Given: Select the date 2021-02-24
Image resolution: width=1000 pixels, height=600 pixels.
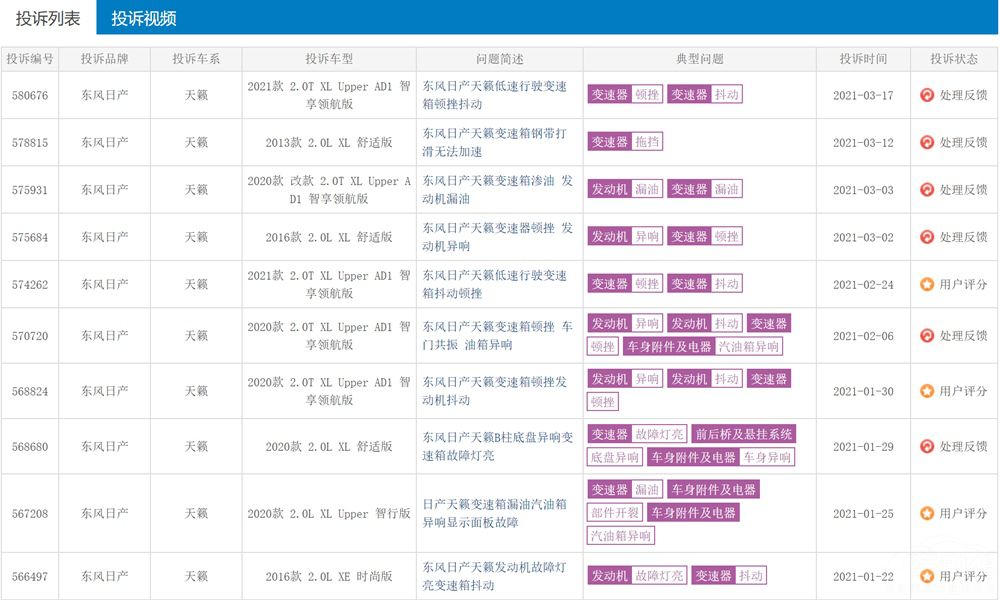Looking at the screenshot, I should 863,284.
